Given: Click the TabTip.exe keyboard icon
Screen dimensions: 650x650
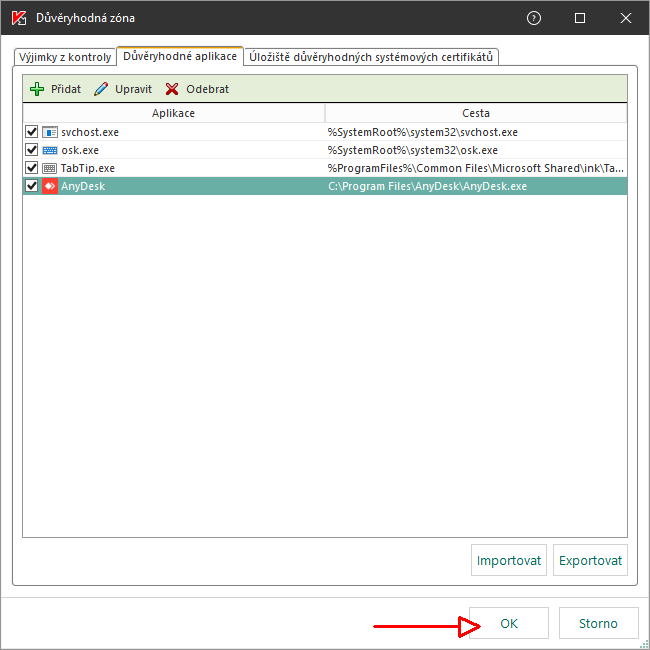Looking at the screenshot, I should pyautogui.click(x=50, y=168).
